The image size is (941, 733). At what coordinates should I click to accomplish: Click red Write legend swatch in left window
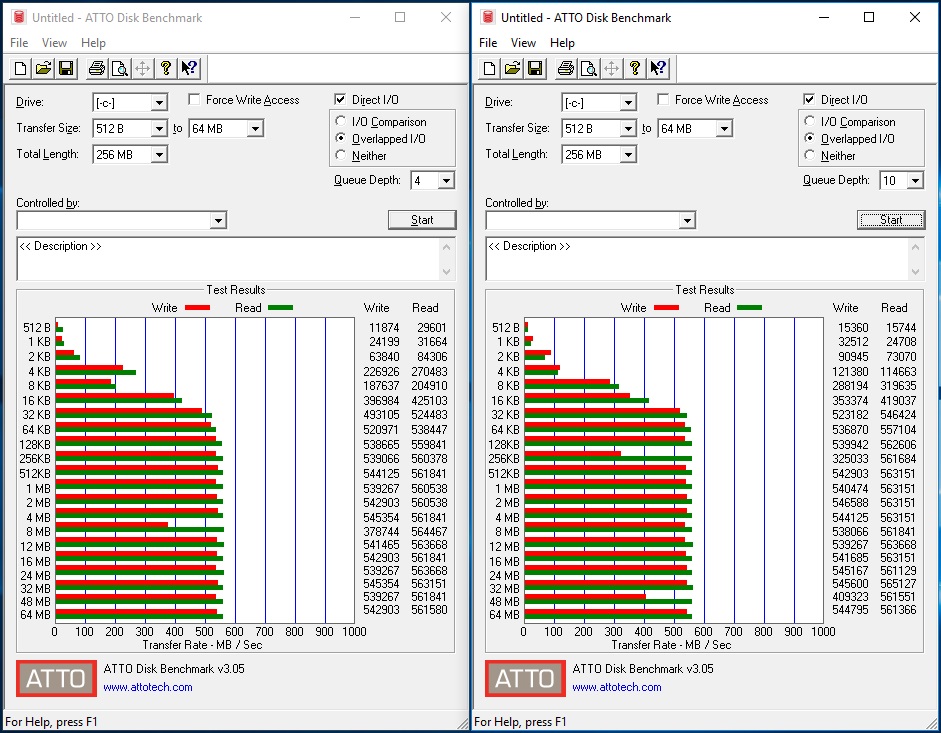click(197, 307)
